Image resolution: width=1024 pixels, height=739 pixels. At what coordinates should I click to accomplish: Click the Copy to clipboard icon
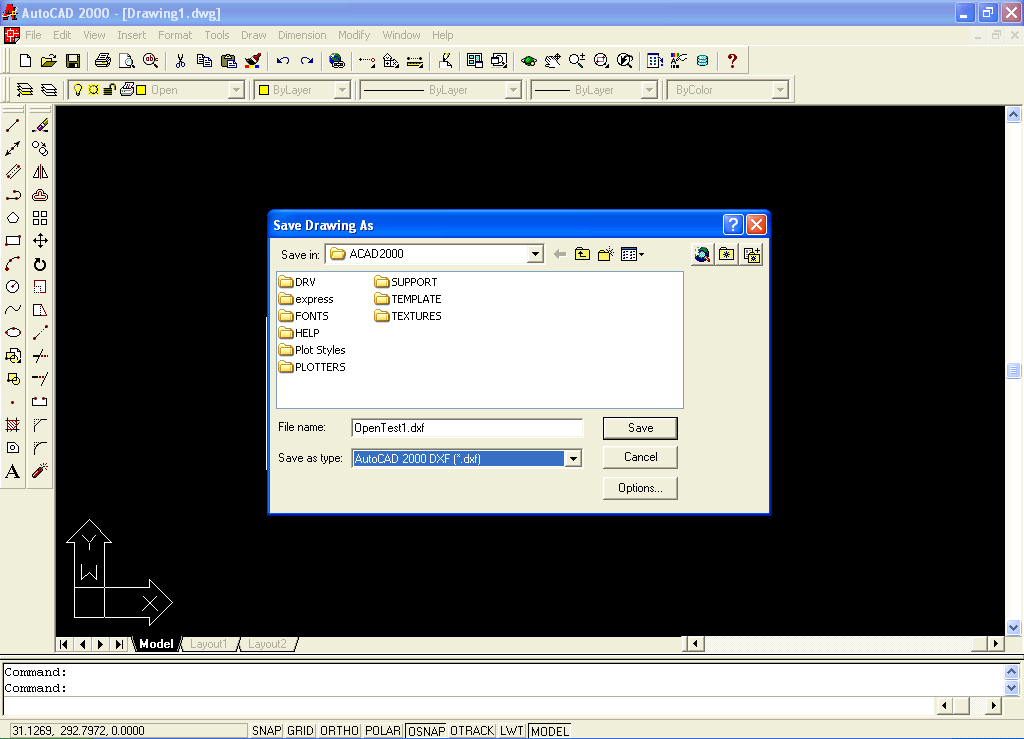(x=204, y=61)
